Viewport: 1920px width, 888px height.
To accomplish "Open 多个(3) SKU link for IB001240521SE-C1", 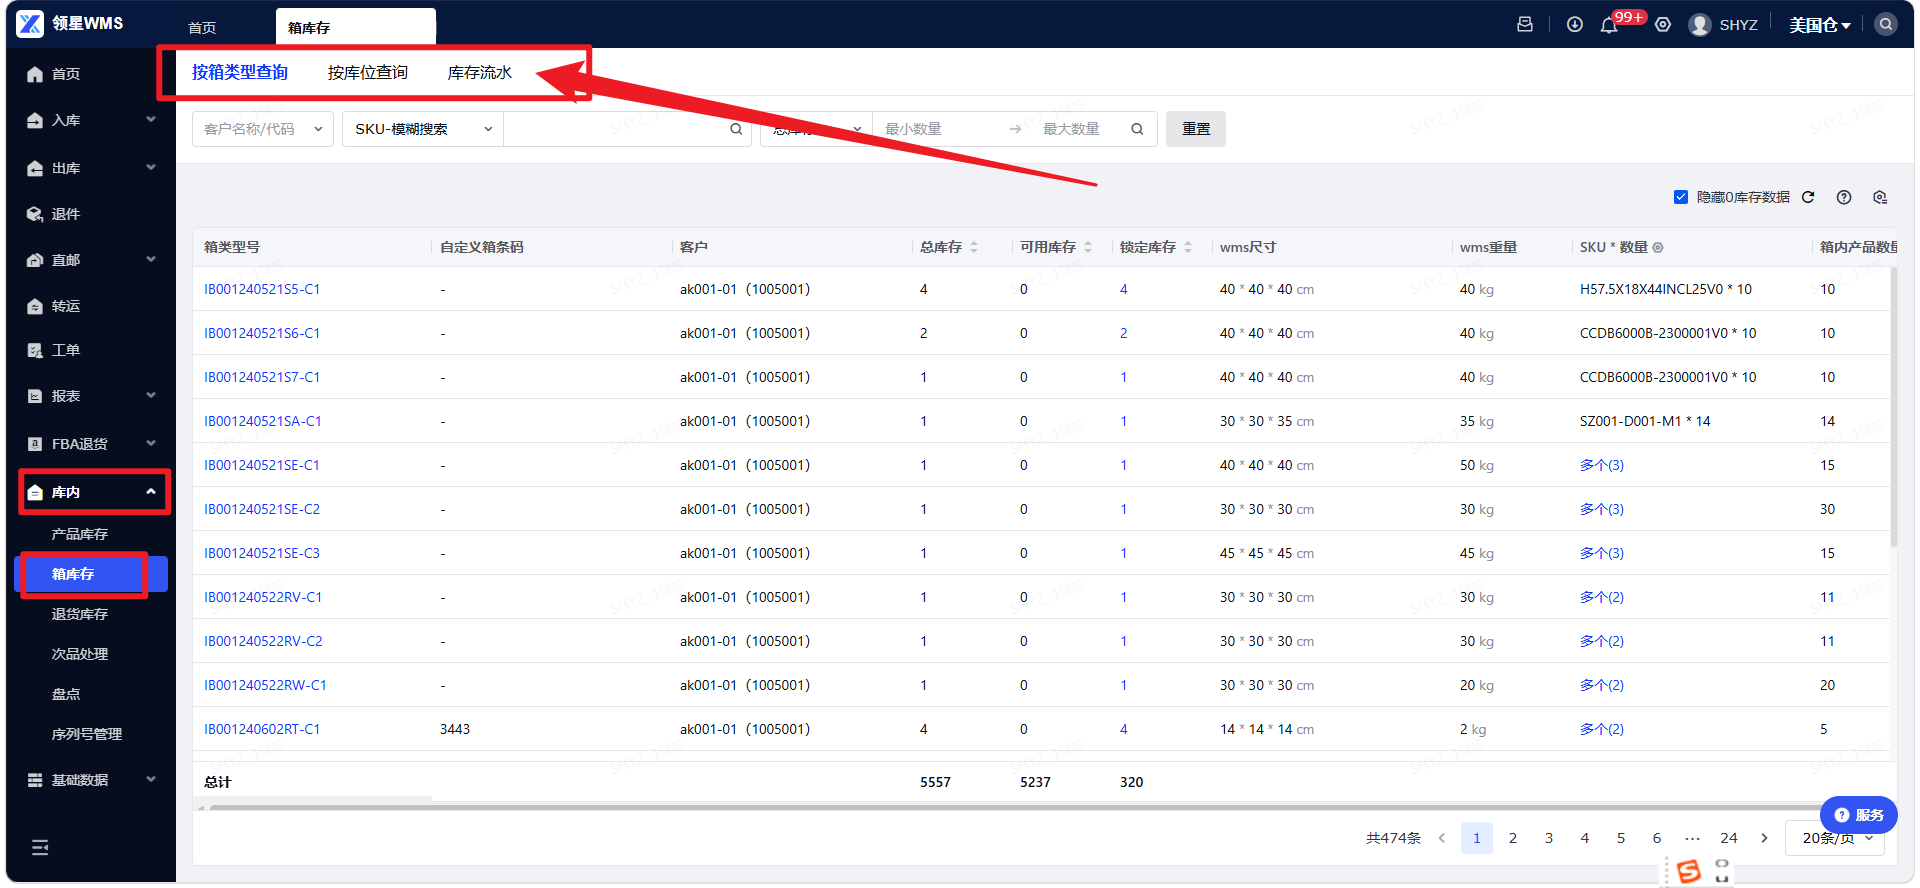I will tap(1602, 465).
